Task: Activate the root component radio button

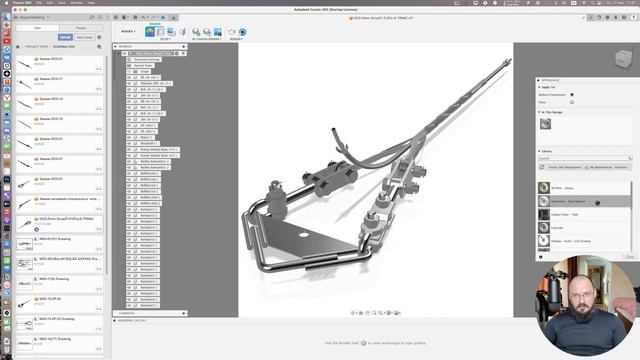Action: (x=177, y=53)
